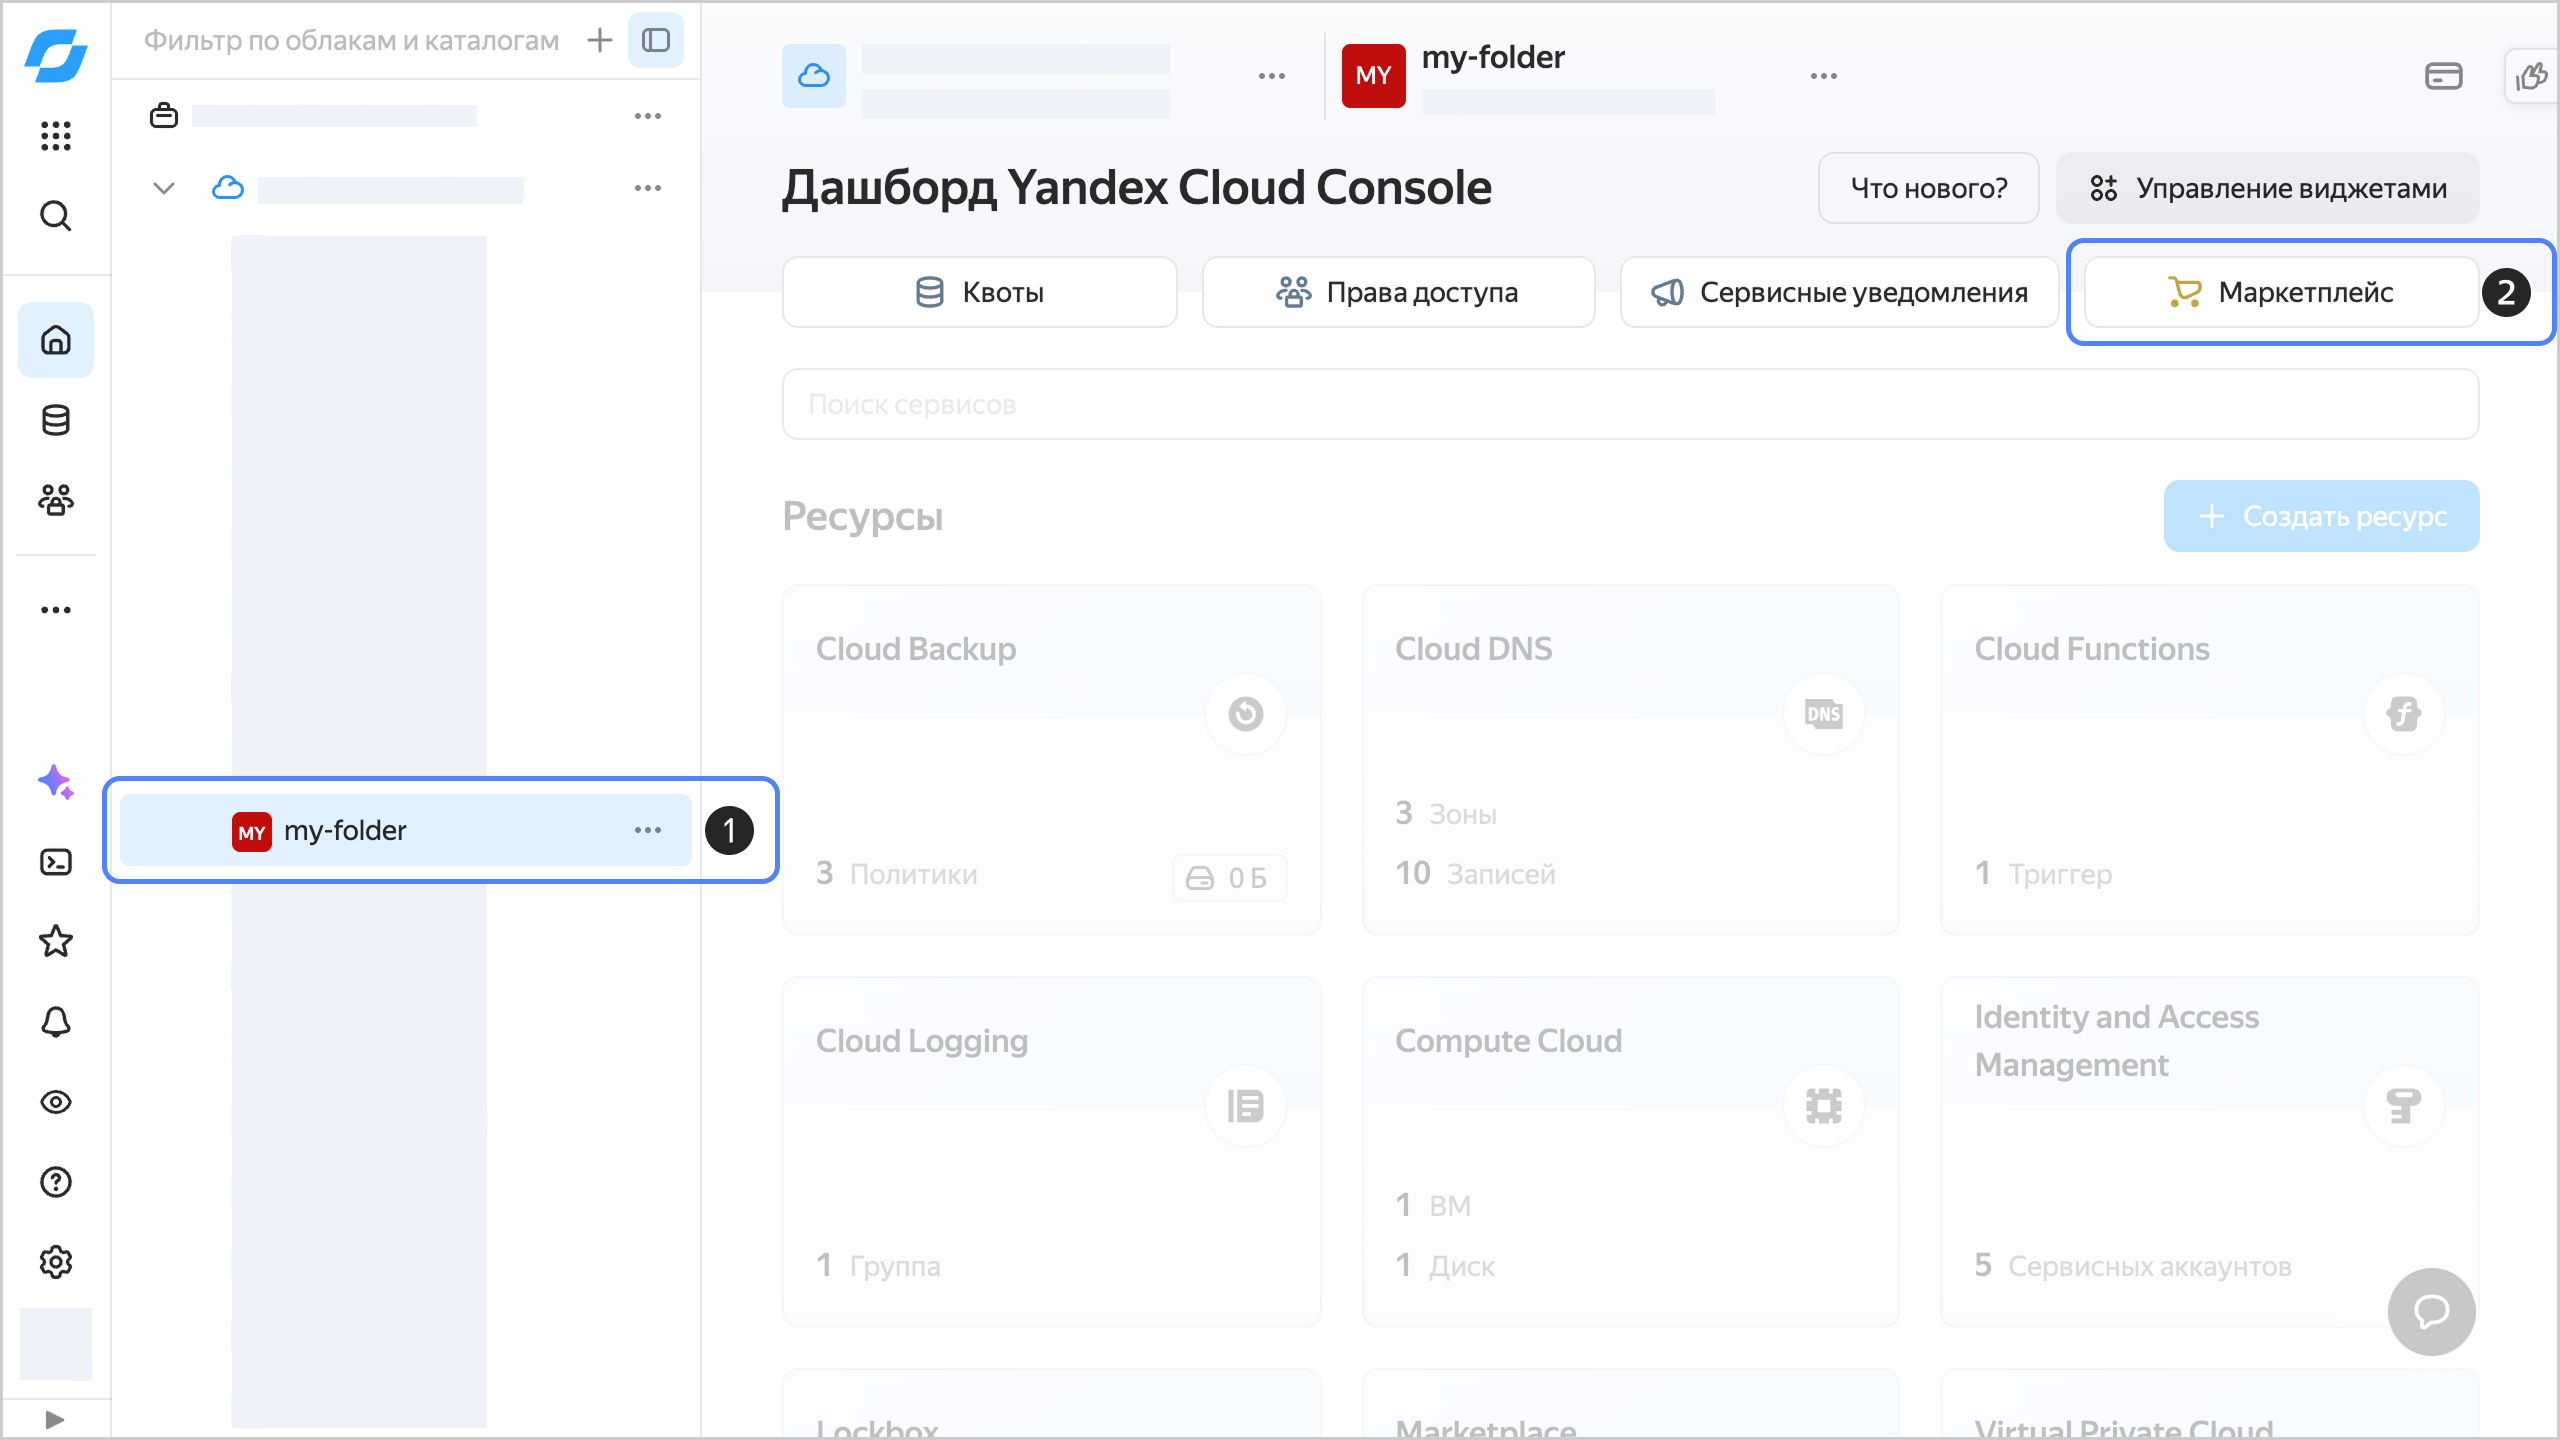The height and width of the screenshot is (1440, 2560).
Task: Open the support chat bubble button
Action: point(2432,1311)
